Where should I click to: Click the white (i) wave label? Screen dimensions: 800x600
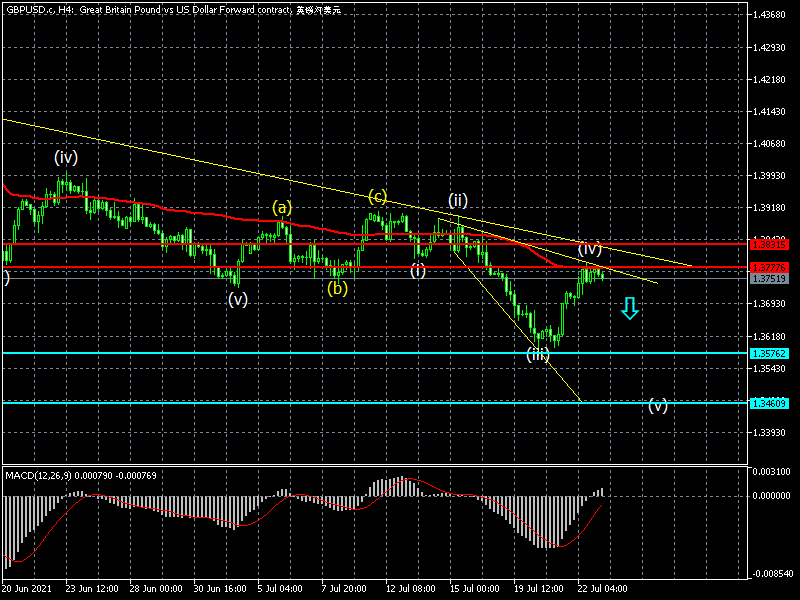[x=418, y=271]
